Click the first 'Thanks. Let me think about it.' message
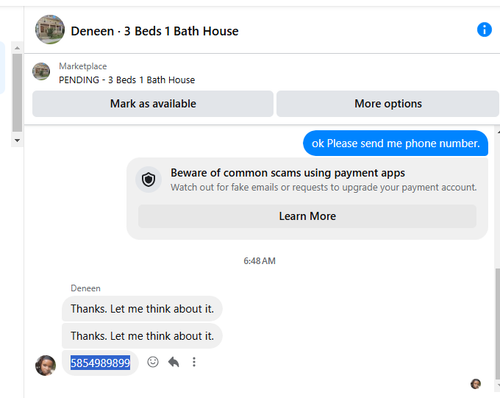The image size is (500, 398). [x=142, y=309]
